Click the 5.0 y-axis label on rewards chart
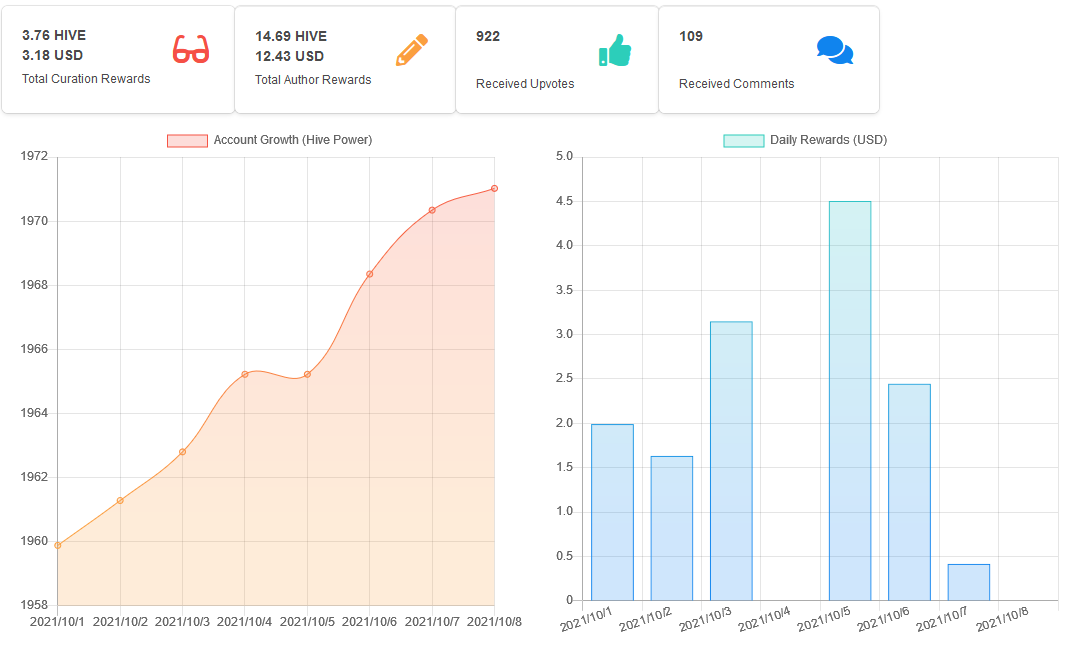The width and height of the screenshot is (1072, 659). [565, 156]
